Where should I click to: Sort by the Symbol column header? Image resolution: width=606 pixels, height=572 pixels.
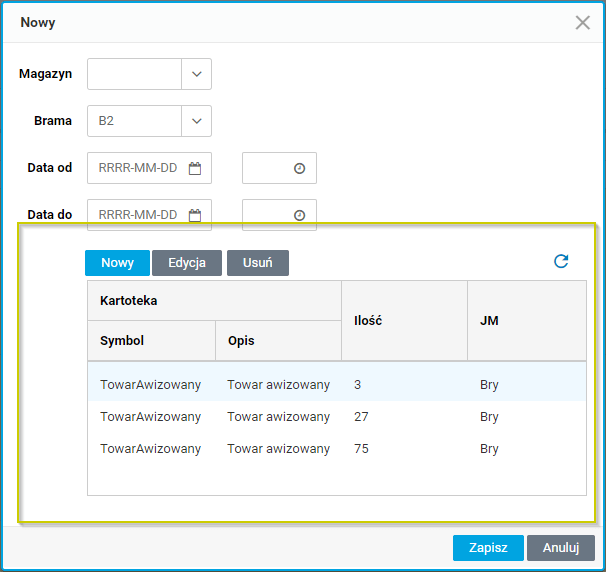[152, 340]
